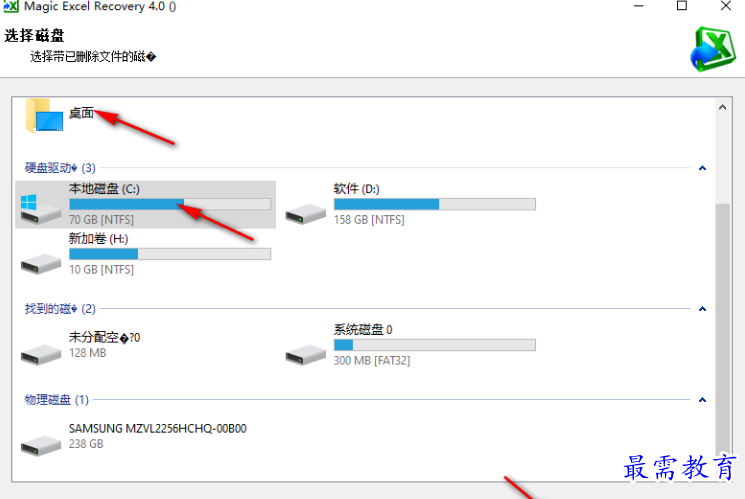Collapse the found disks group
The image size is (745, 499).
pyautogui.click(x=702, y=309)
